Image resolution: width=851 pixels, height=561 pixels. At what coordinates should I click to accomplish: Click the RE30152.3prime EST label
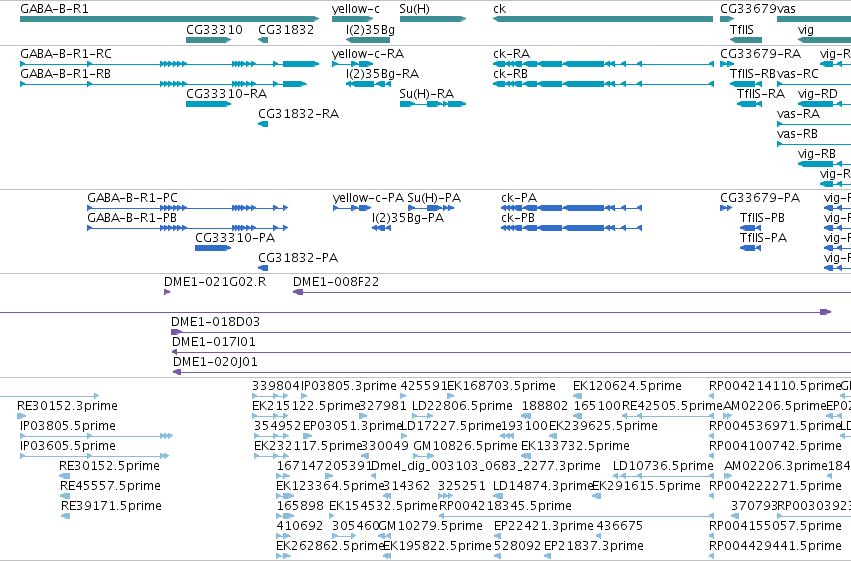(x=67, y=406)
